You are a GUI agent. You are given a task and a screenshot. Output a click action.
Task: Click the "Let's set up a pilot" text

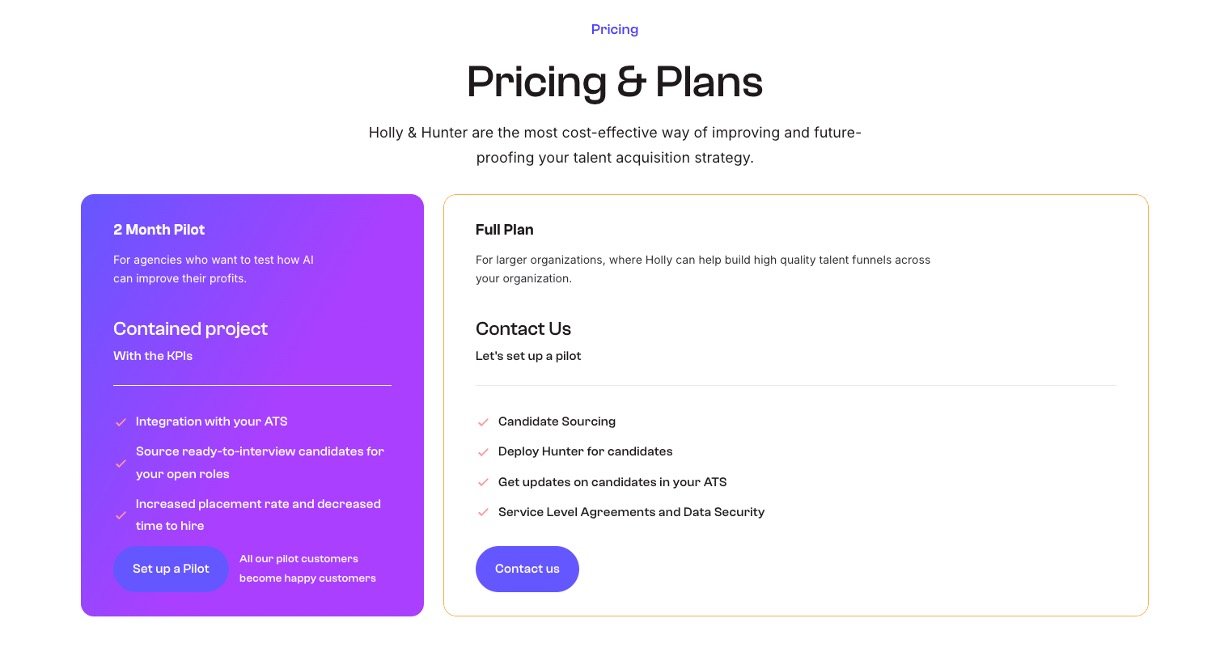528,356
